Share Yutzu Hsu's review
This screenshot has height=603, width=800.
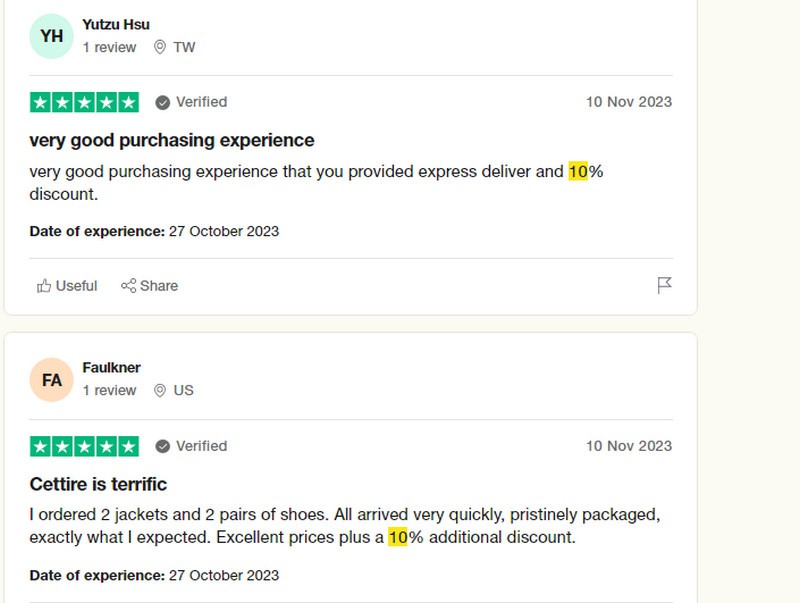(x=149, y=286)
